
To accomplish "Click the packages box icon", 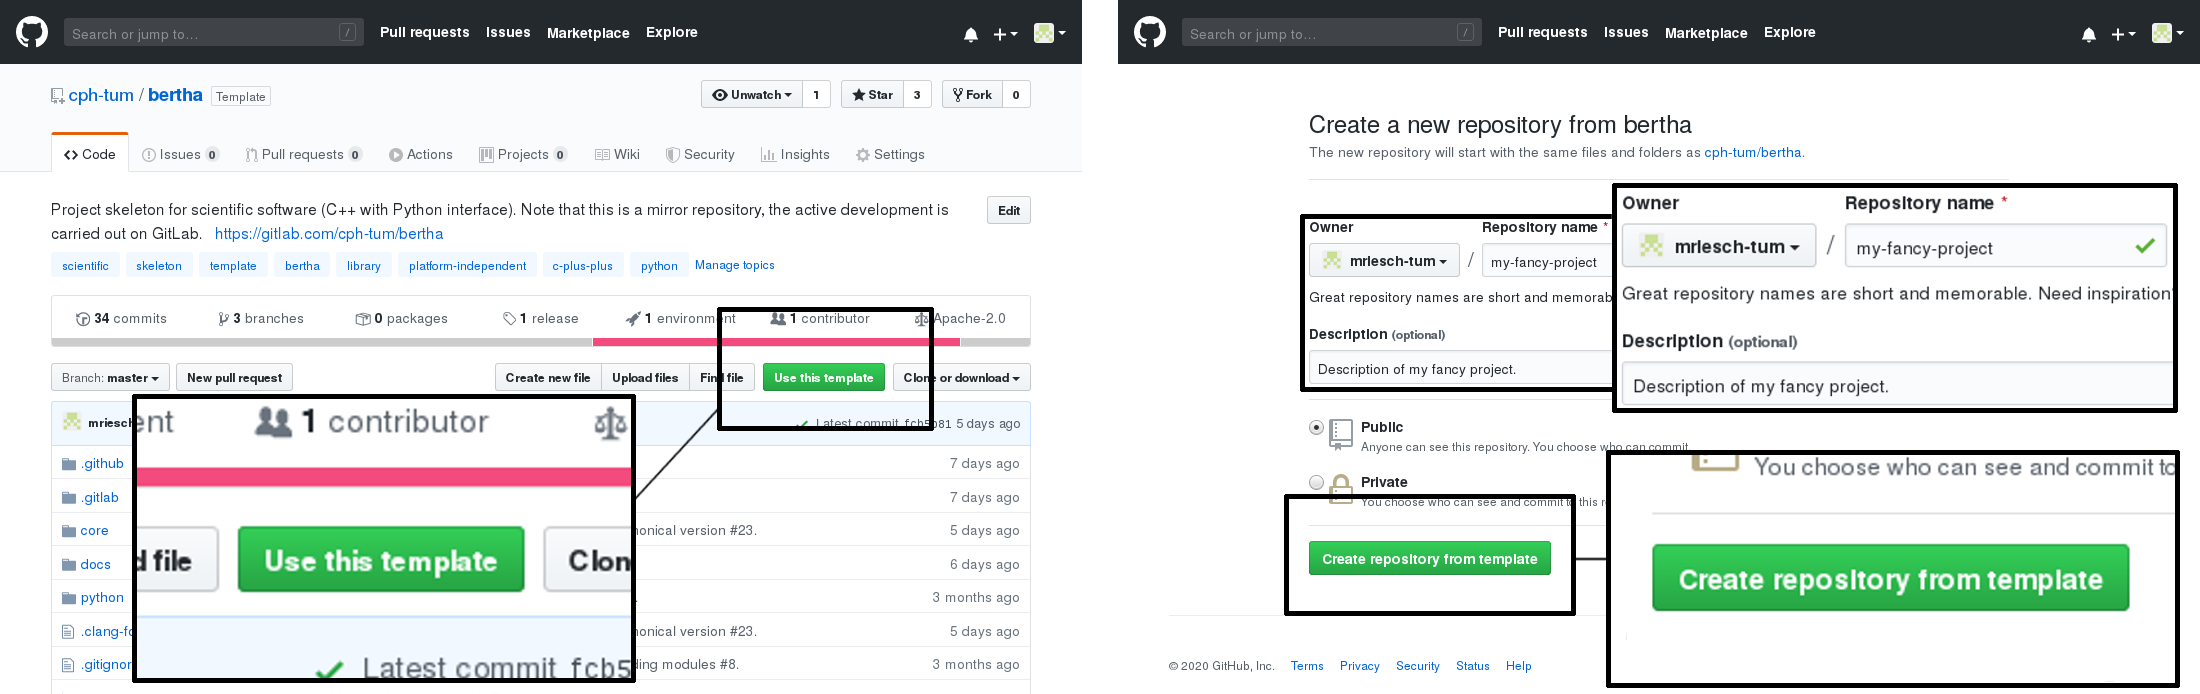I will 363,319.
